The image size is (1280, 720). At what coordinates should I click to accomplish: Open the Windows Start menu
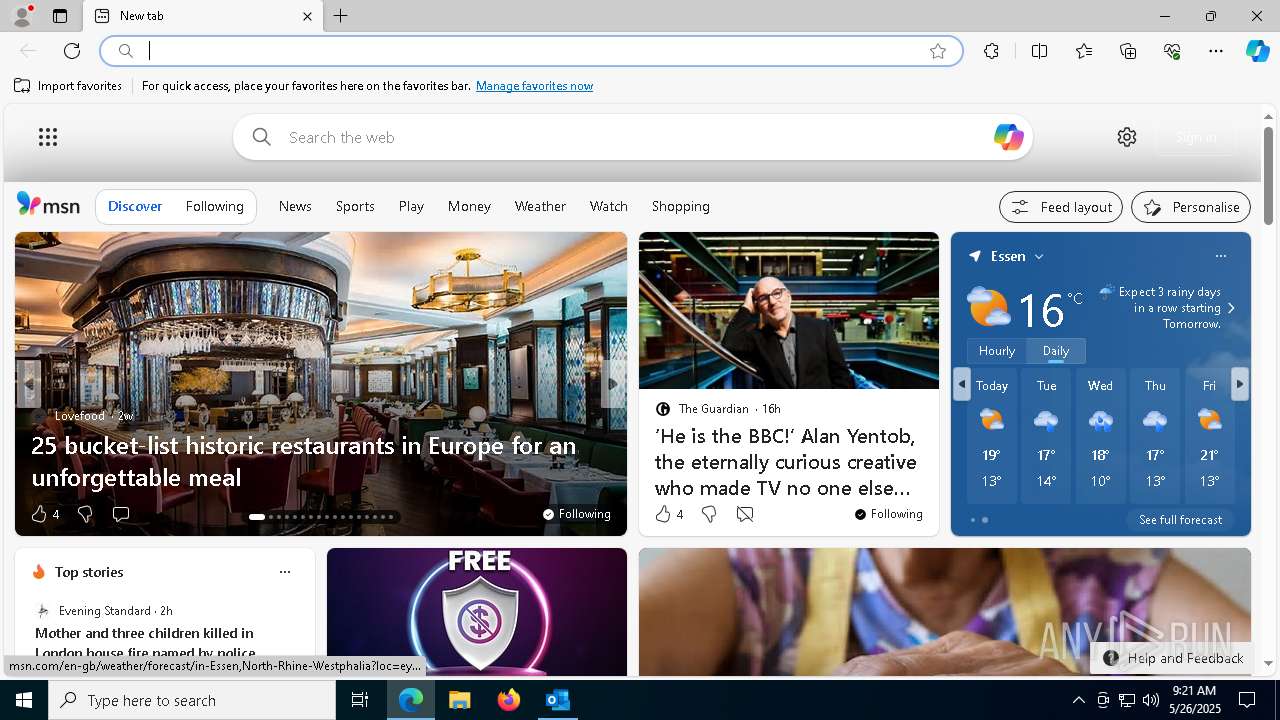click(24, 700)
